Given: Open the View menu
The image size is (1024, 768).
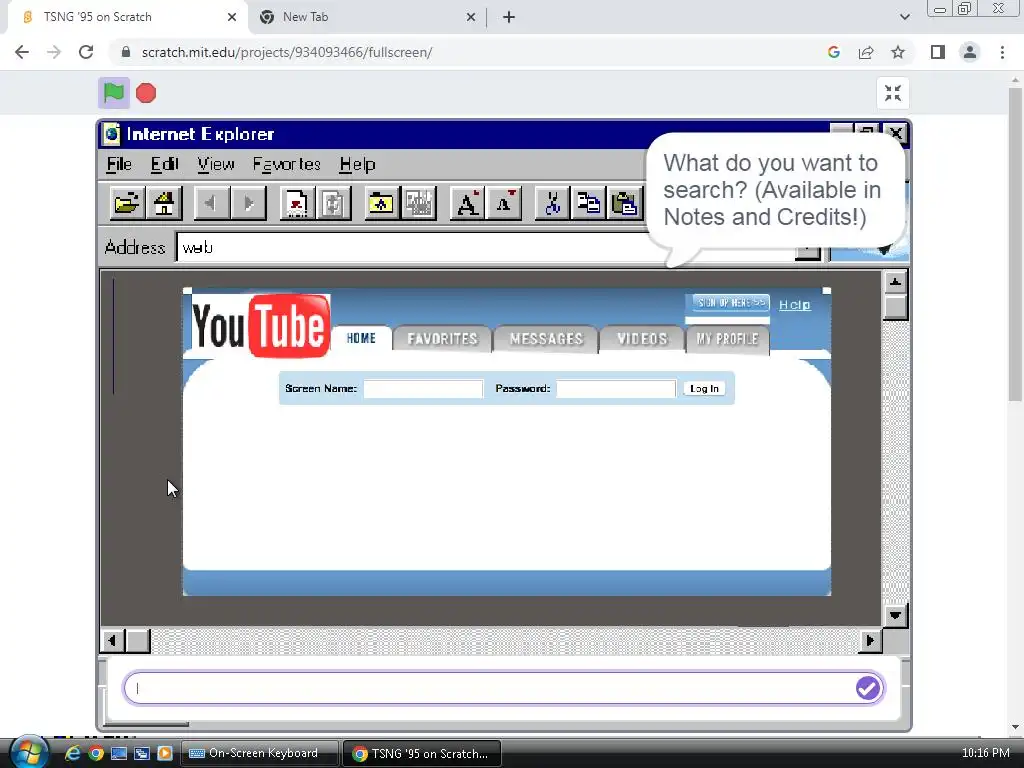Looking at the screenshot, I should tap(216, 165).
